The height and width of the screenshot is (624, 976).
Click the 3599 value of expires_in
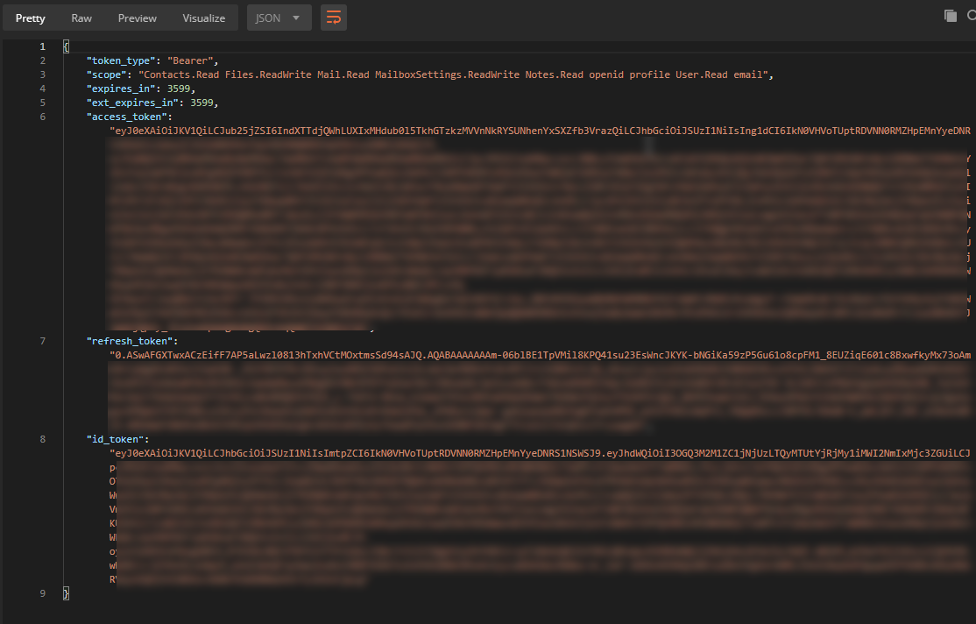[x=179, y=88]
